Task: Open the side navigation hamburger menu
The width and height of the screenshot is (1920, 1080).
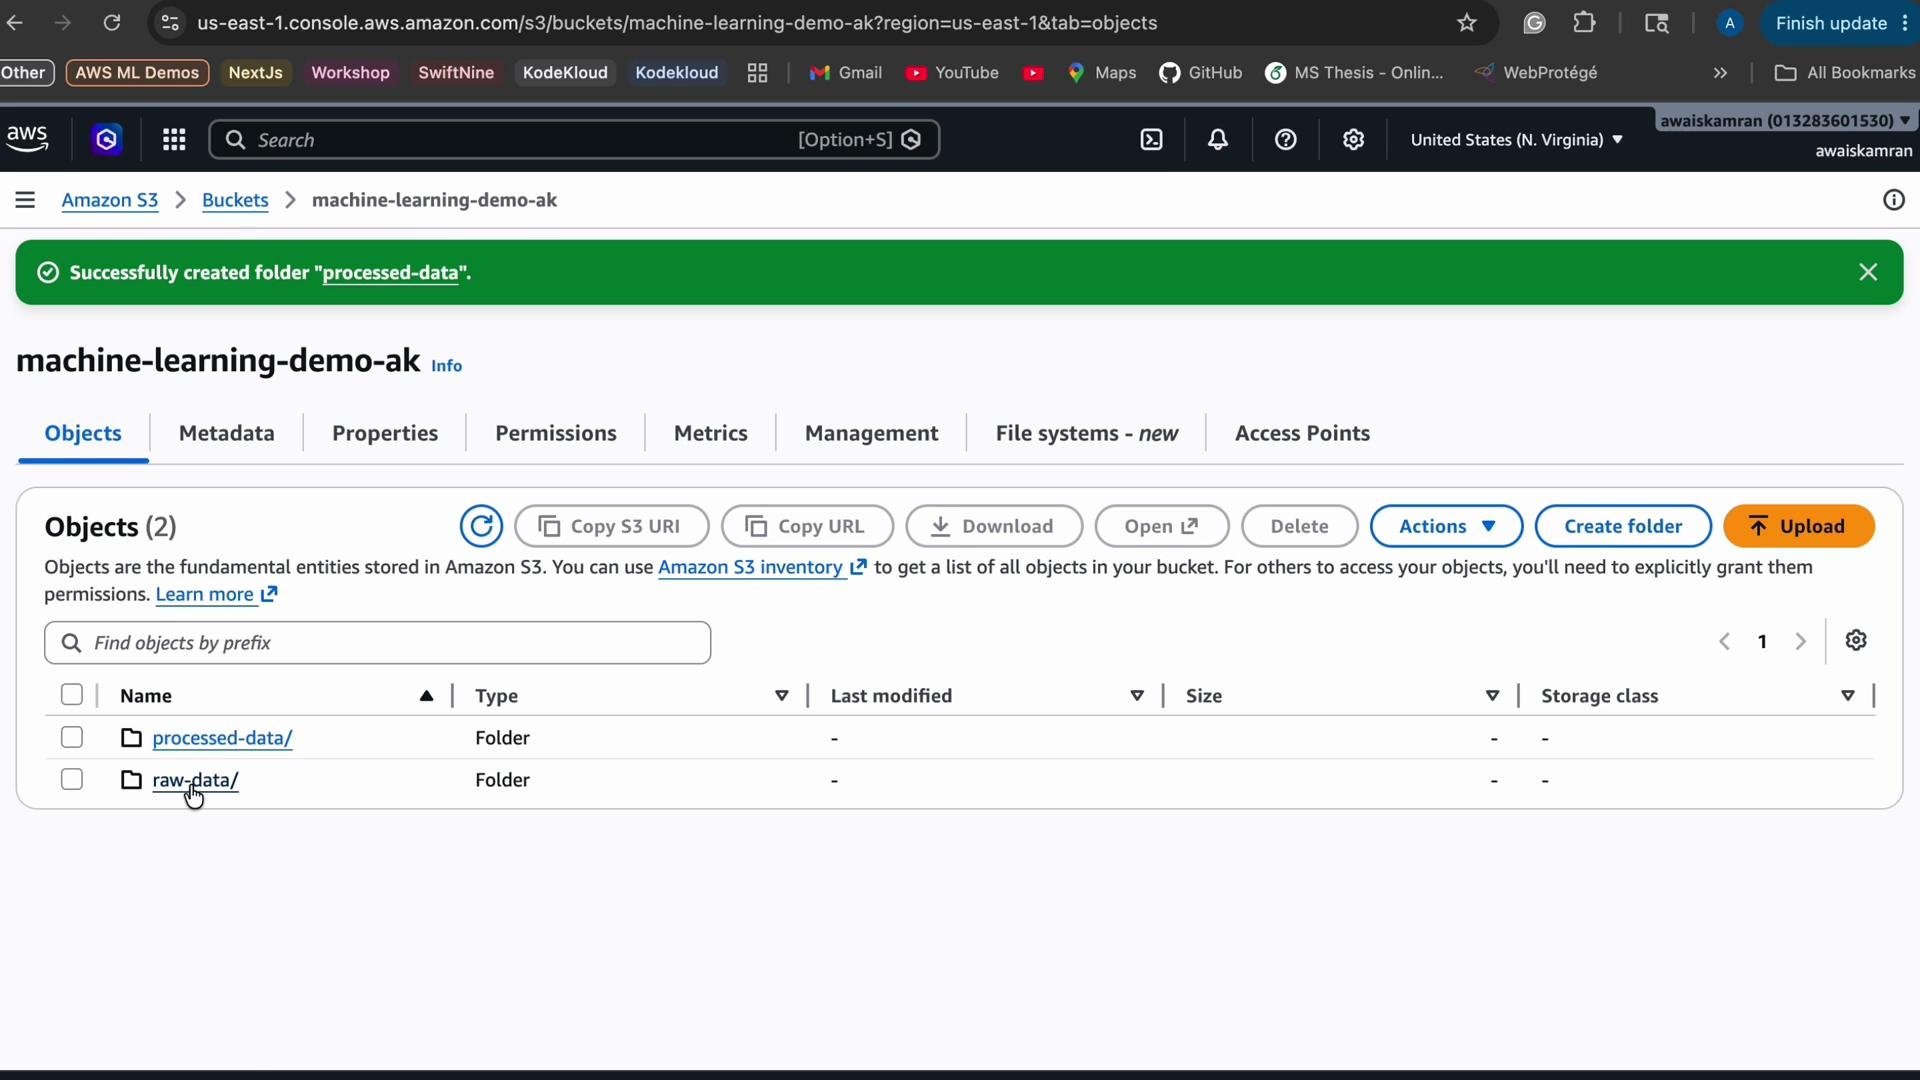Action: click(x=25, y=200)
